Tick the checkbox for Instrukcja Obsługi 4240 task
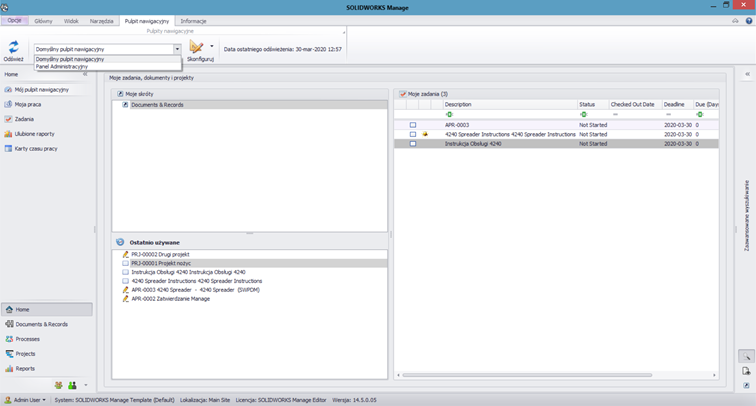This screenshot has height=406, width=756. [x=413, y=144]
